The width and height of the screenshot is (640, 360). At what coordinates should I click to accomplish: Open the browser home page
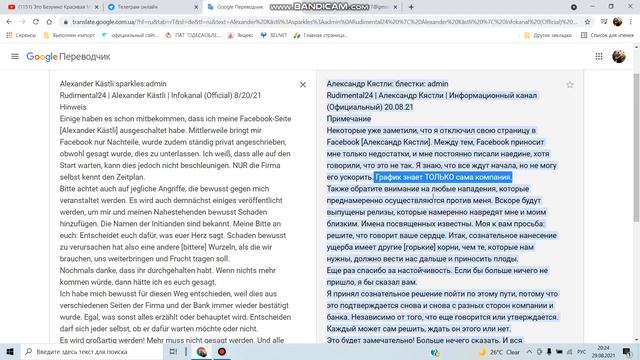coord(49,22)
